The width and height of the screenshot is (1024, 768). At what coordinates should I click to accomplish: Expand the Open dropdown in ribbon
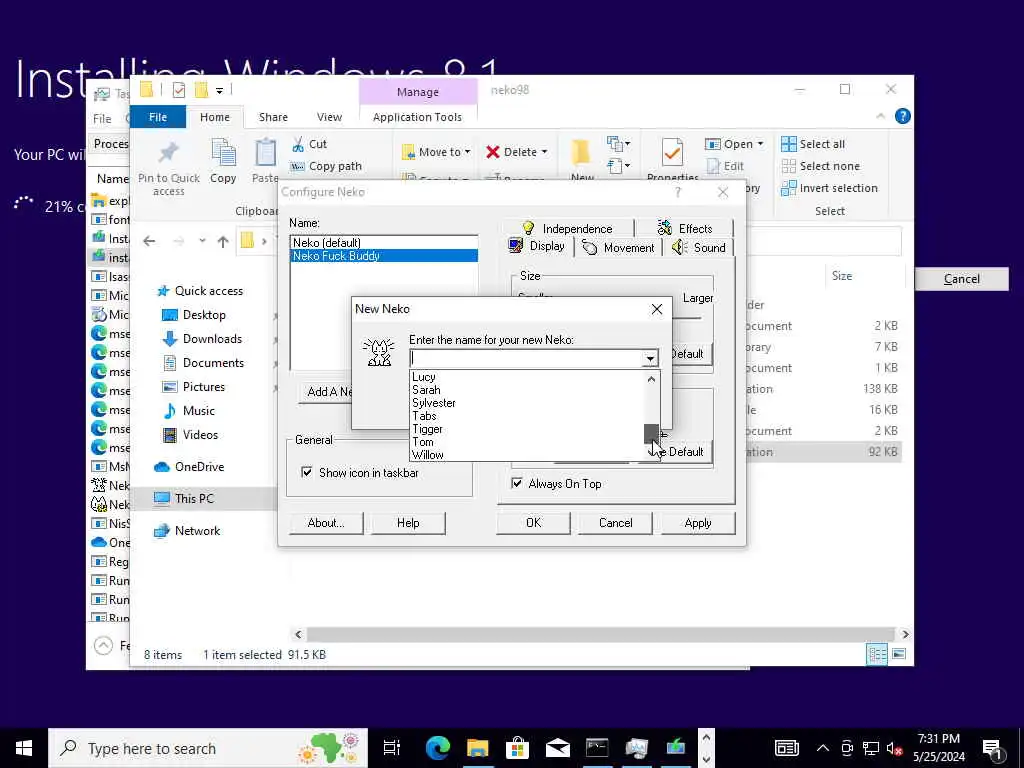760,144
